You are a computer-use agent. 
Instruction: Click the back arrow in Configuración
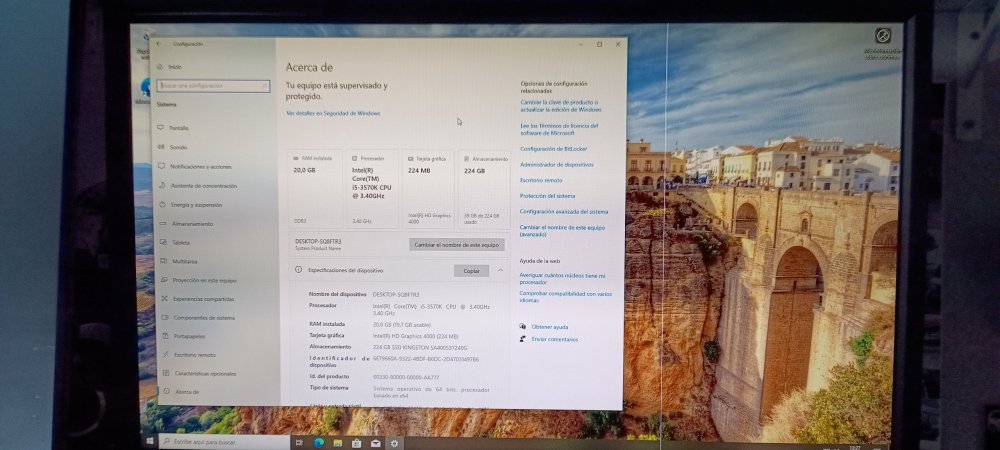[158, 44]
